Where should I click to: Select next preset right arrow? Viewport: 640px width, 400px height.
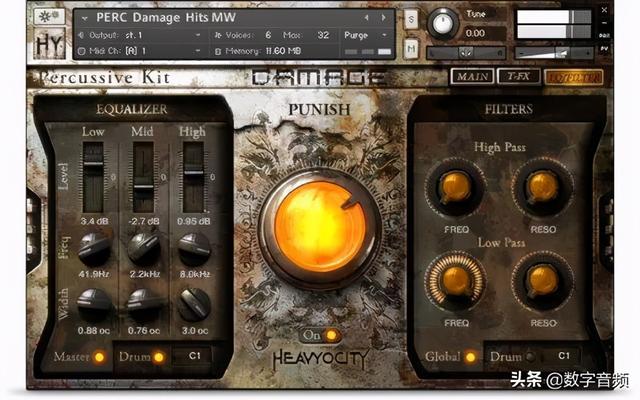(383, 18)
